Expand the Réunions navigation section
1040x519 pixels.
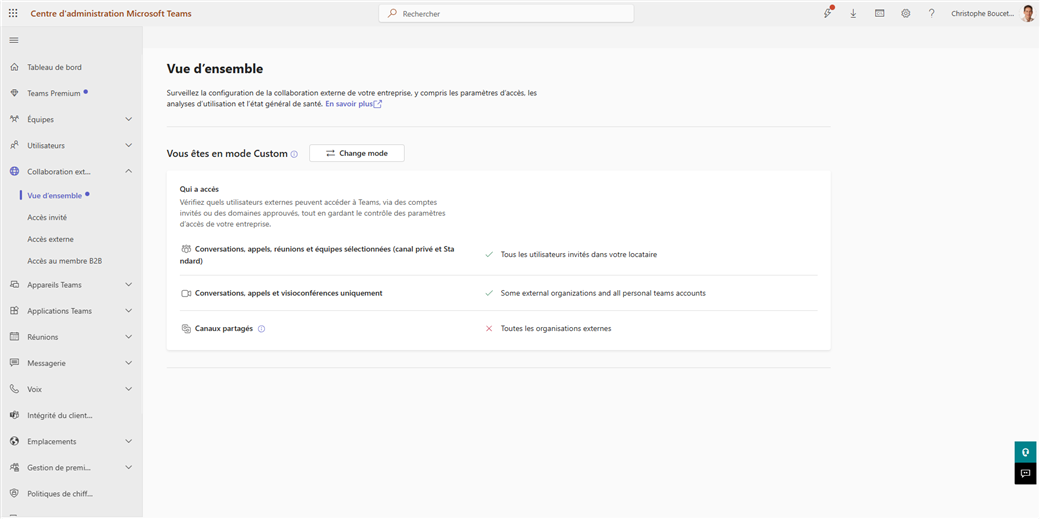click(x=128, y=337)
